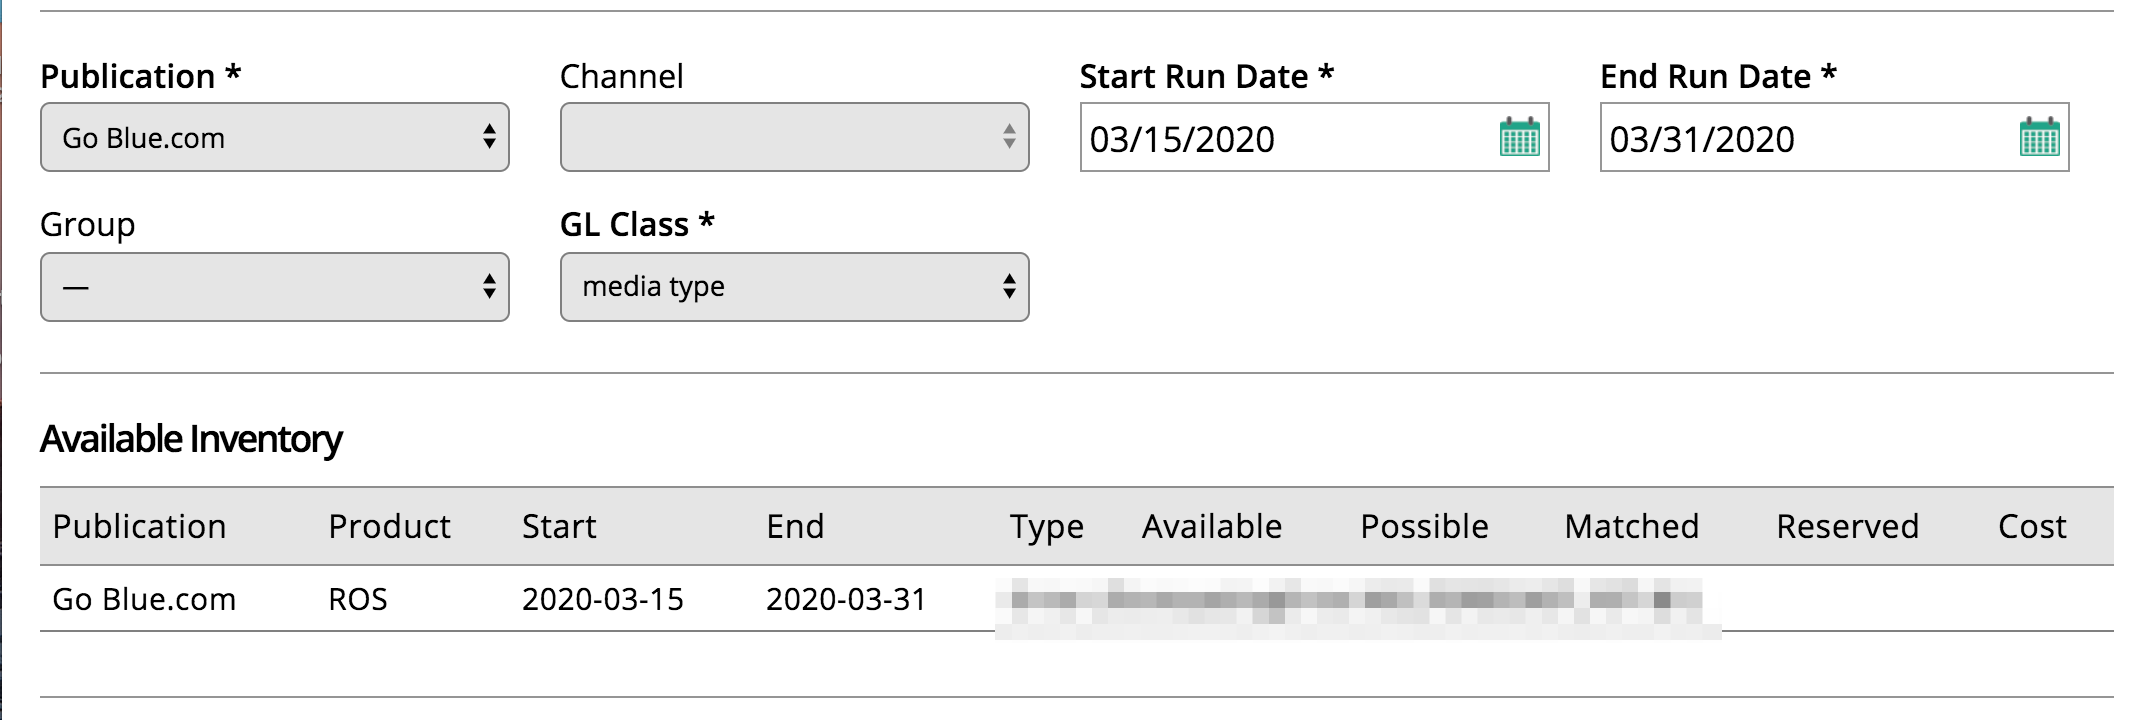The height and width of the screenshot is (720, 2136).
Task: Open the End Run Date calendar picker
Action: tap(2039, 137)
